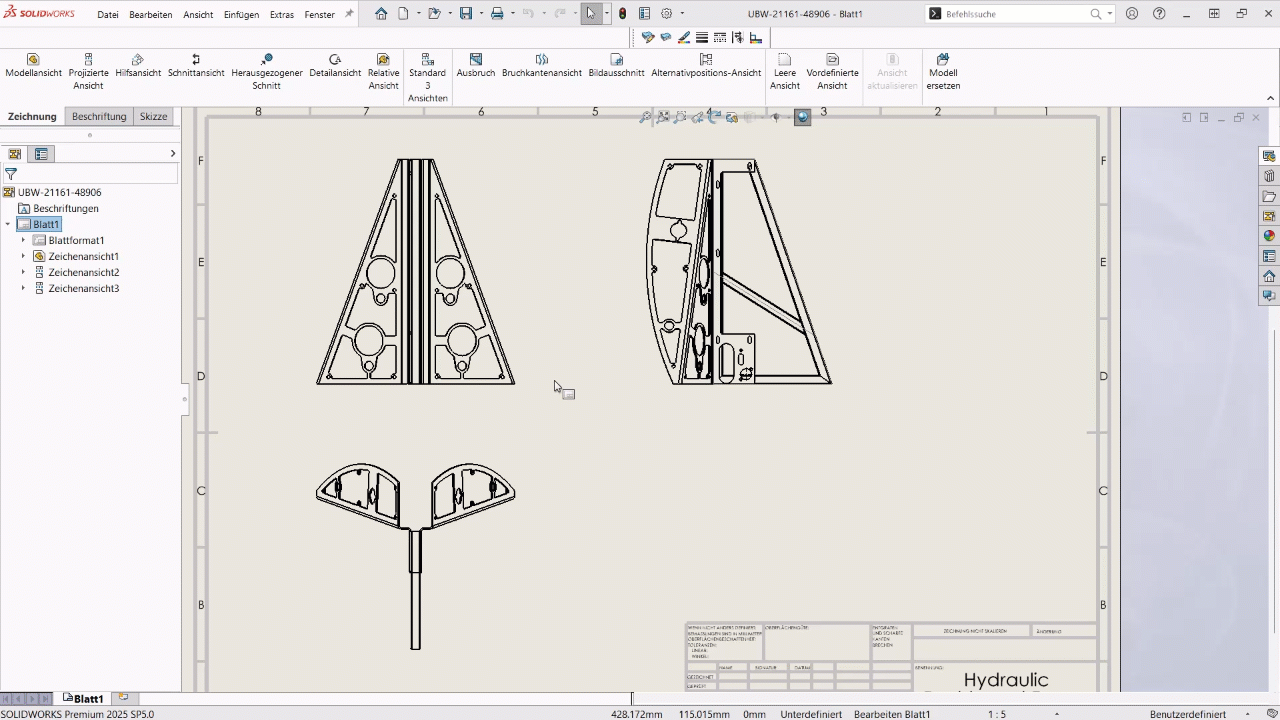Collapse the Blatt1 tree node
Viewport: 1280px width, 720px height.
coord(9,224)
